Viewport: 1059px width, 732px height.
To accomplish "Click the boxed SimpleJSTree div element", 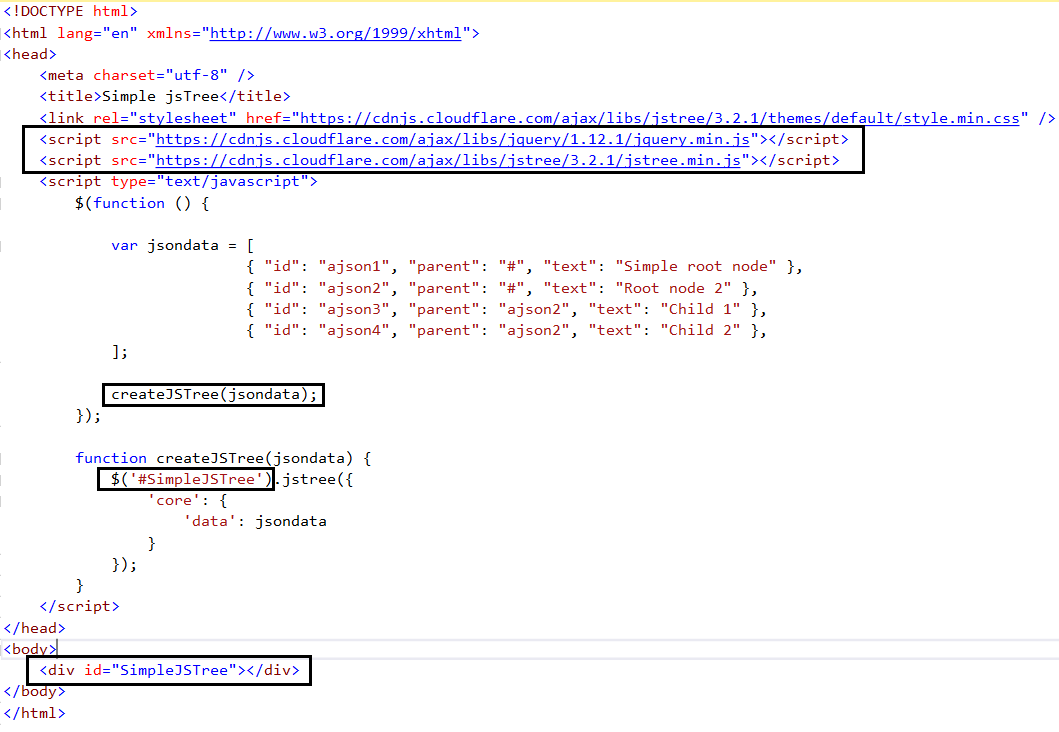I will [168, 670].
